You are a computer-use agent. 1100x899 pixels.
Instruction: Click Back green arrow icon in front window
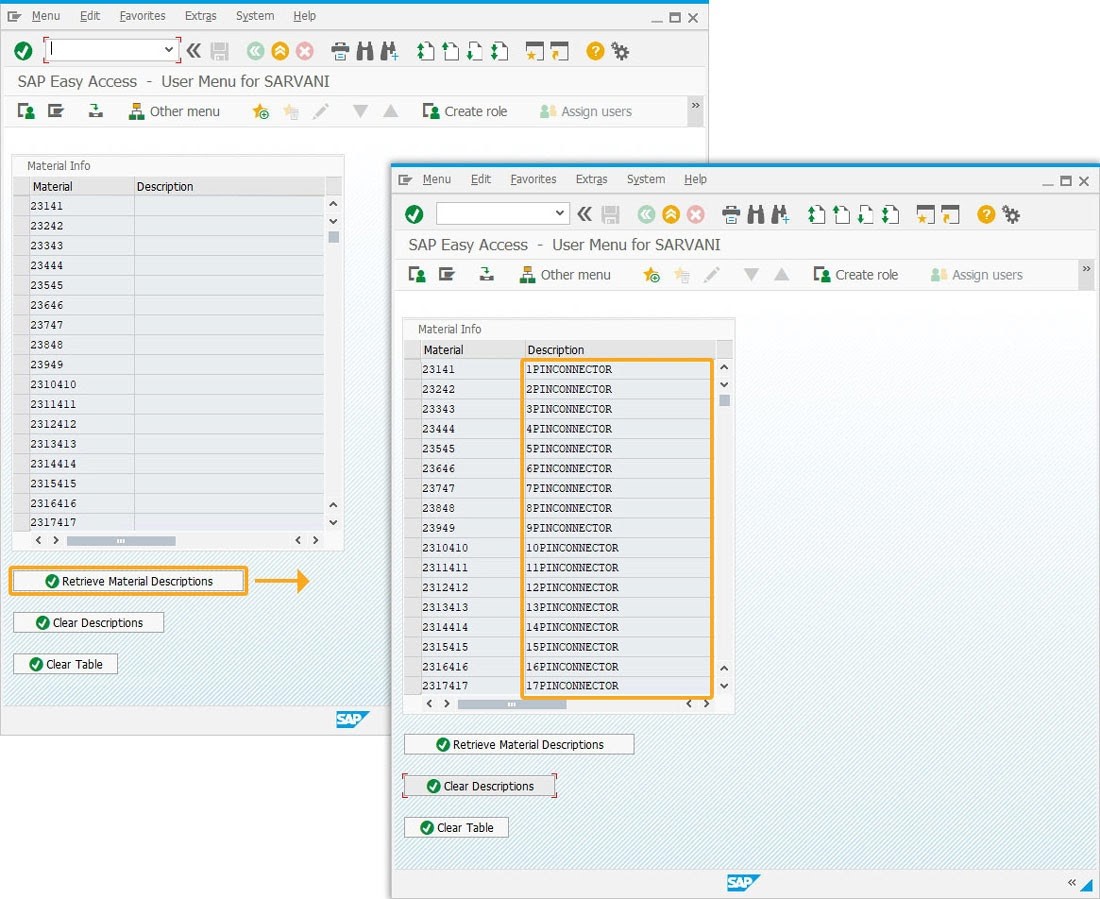point(646,214)
